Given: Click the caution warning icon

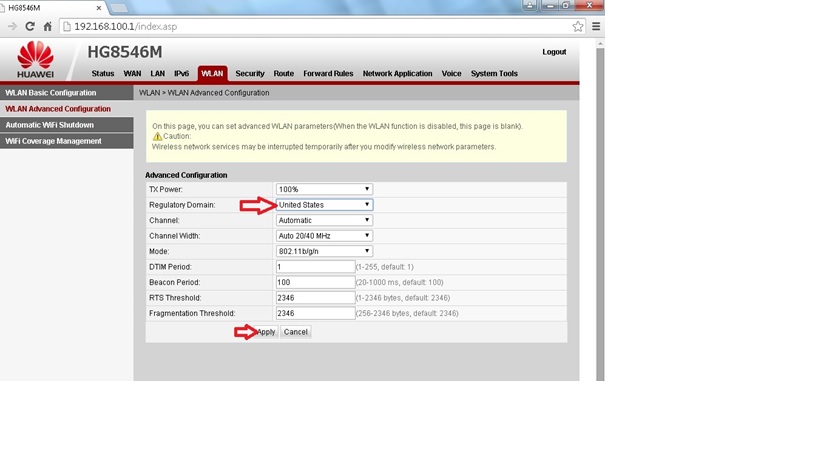Looking at the screenshot, I should (157, 136).
